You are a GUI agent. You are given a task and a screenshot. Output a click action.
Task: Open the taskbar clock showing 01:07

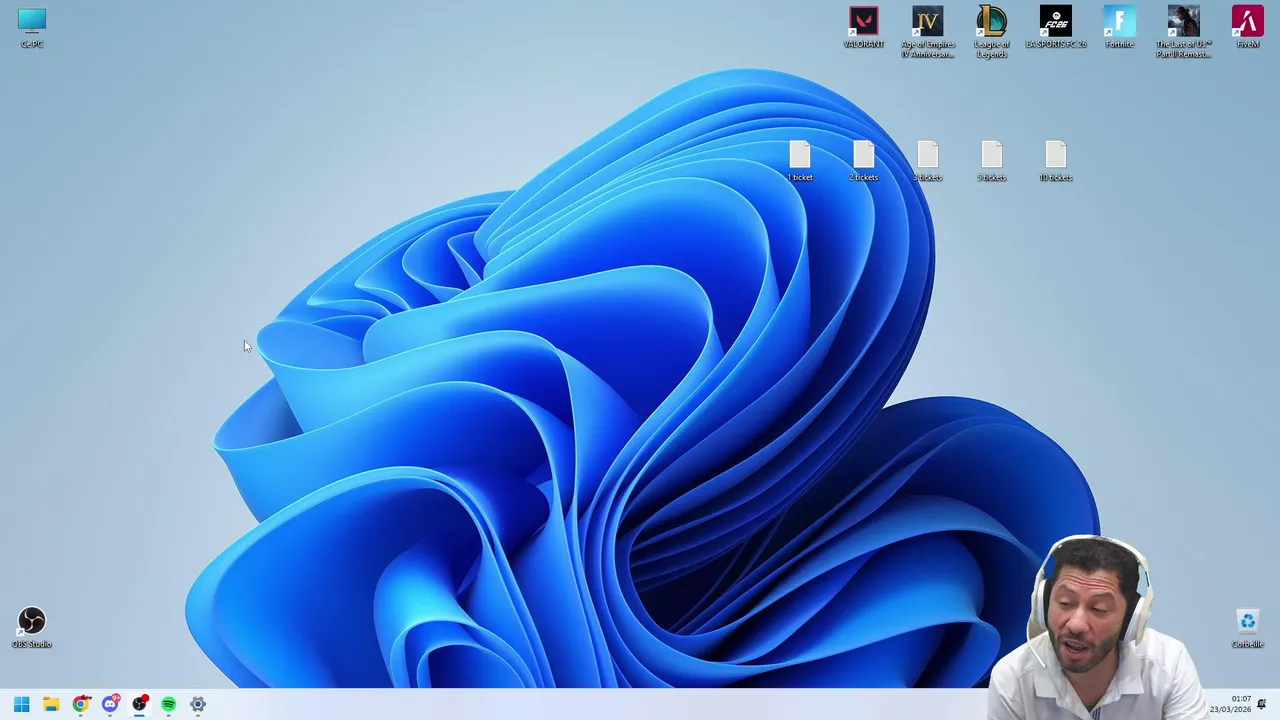(x=1230, y=704)
